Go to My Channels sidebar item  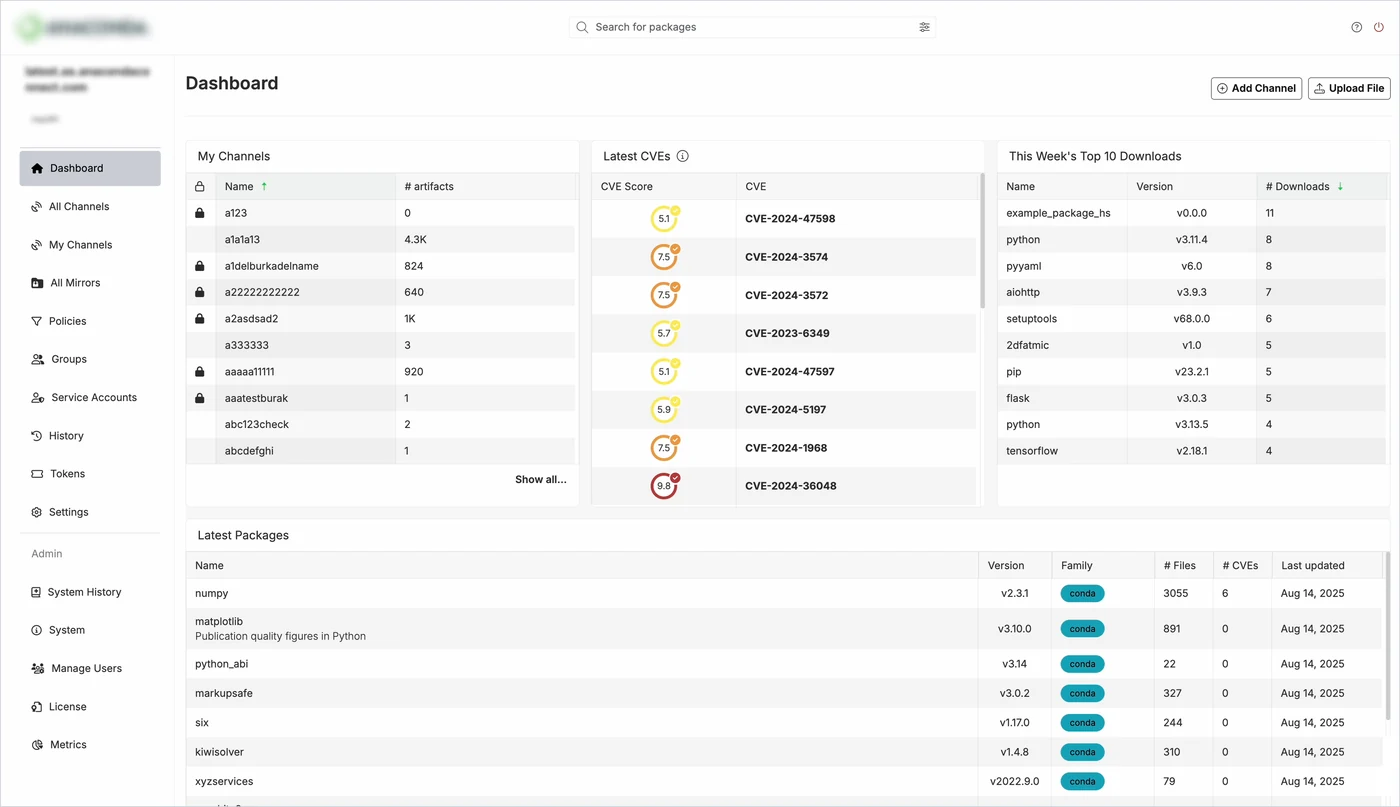click(90, 245)
